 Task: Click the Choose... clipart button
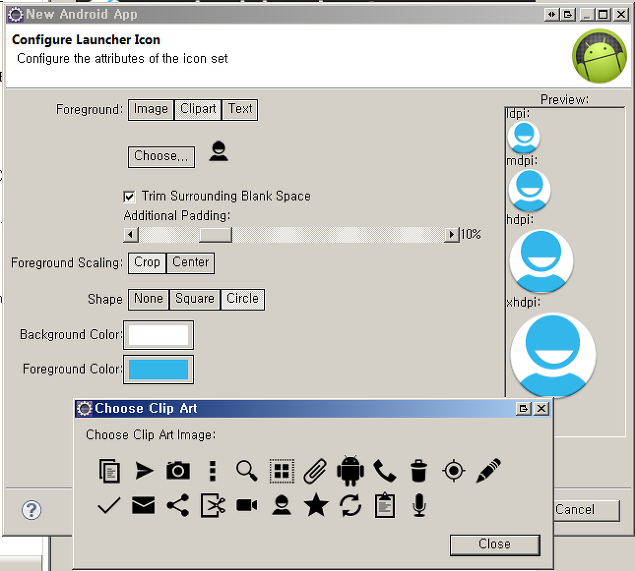161,157
